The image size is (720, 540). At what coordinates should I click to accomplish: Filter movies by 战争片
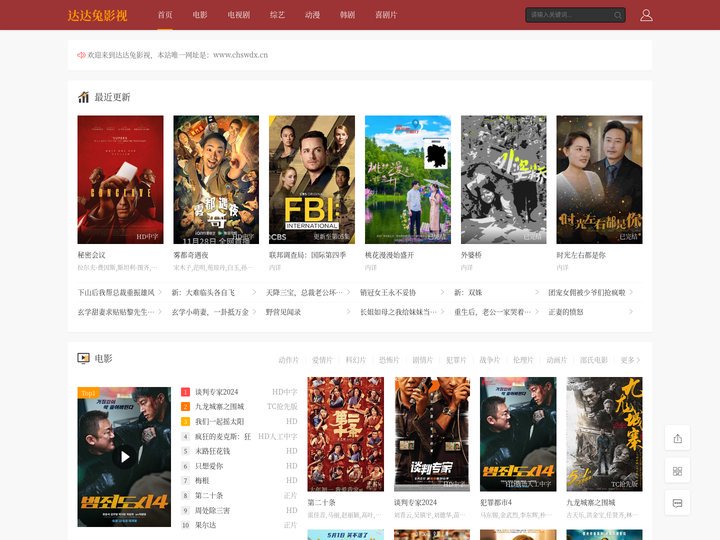tap(489, 360)
